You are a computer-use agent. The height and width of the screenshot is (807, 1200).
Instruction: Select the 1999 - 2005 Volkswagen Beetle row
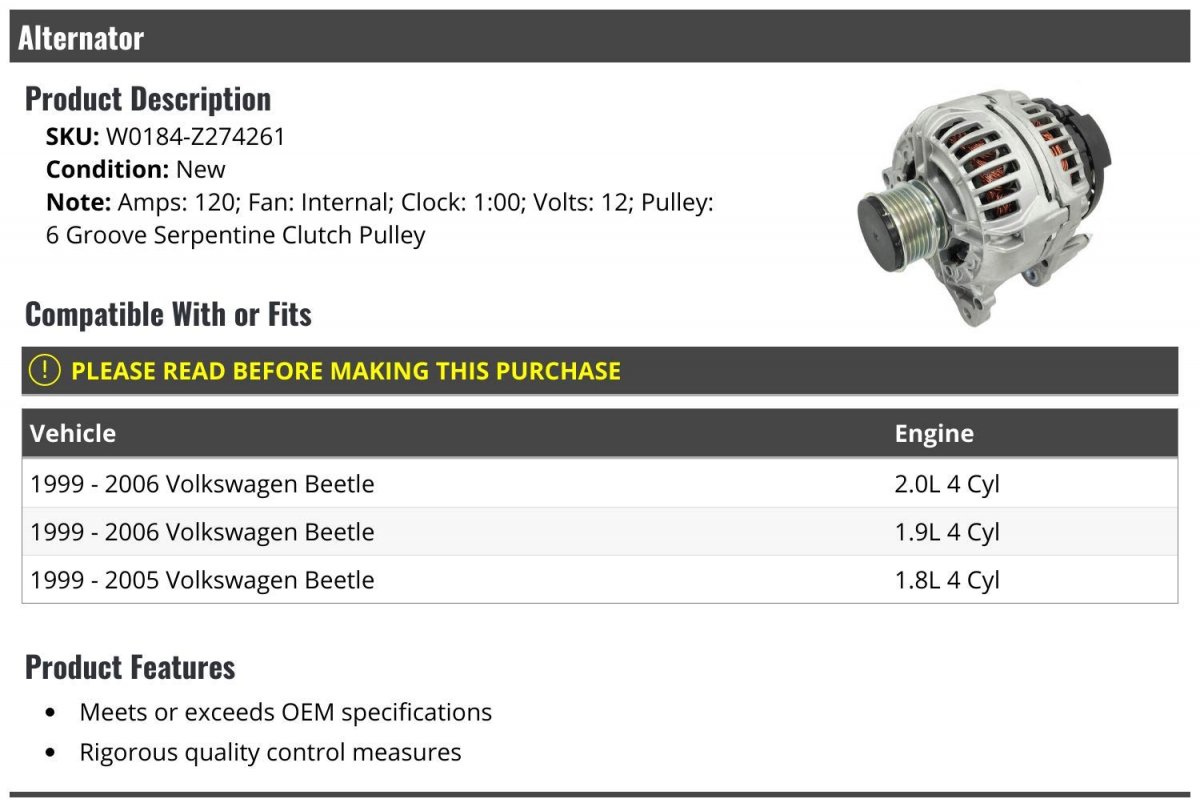click(202, 580)
